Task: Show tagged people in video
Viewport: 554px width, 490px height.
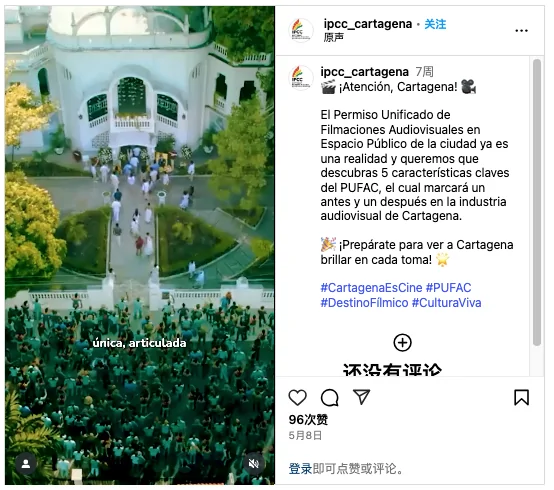Action: [x=26, y=464]
